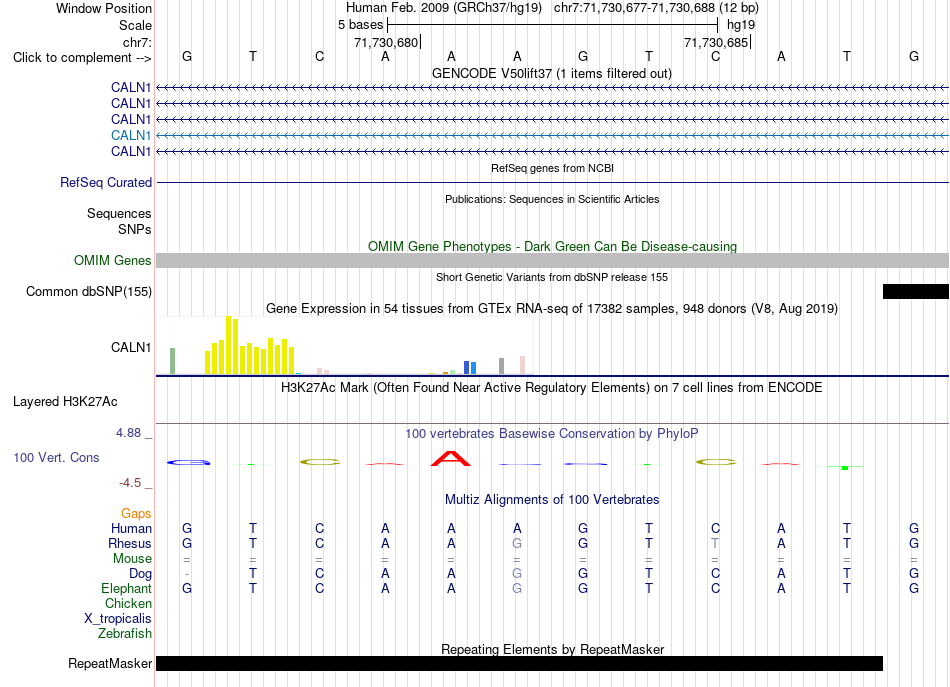This screenshot has width=950, height=687.
Task: Open the Common dbSNP(155) track label
Action: (88, 291)
